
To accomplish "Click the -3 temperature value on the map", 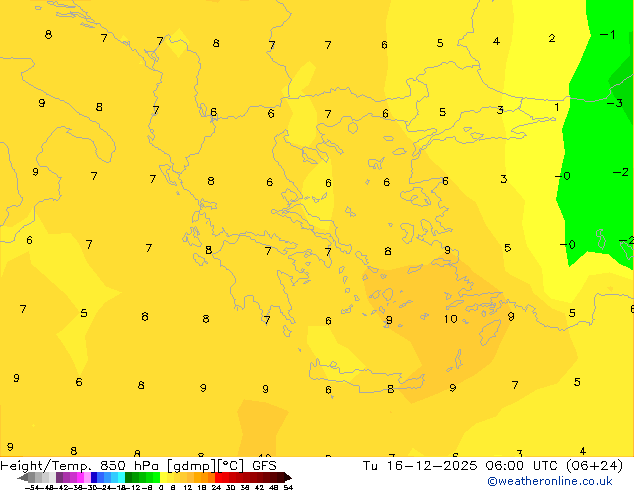I will click(x=615, y=103).
